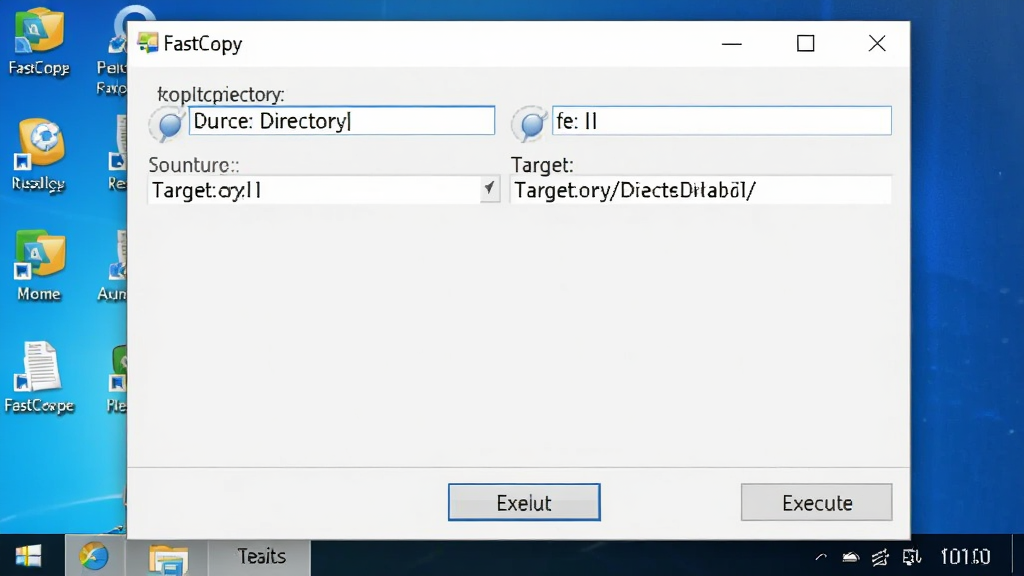
Task: Click the FastCopy title bar app icon
Action: click(148, 43)
